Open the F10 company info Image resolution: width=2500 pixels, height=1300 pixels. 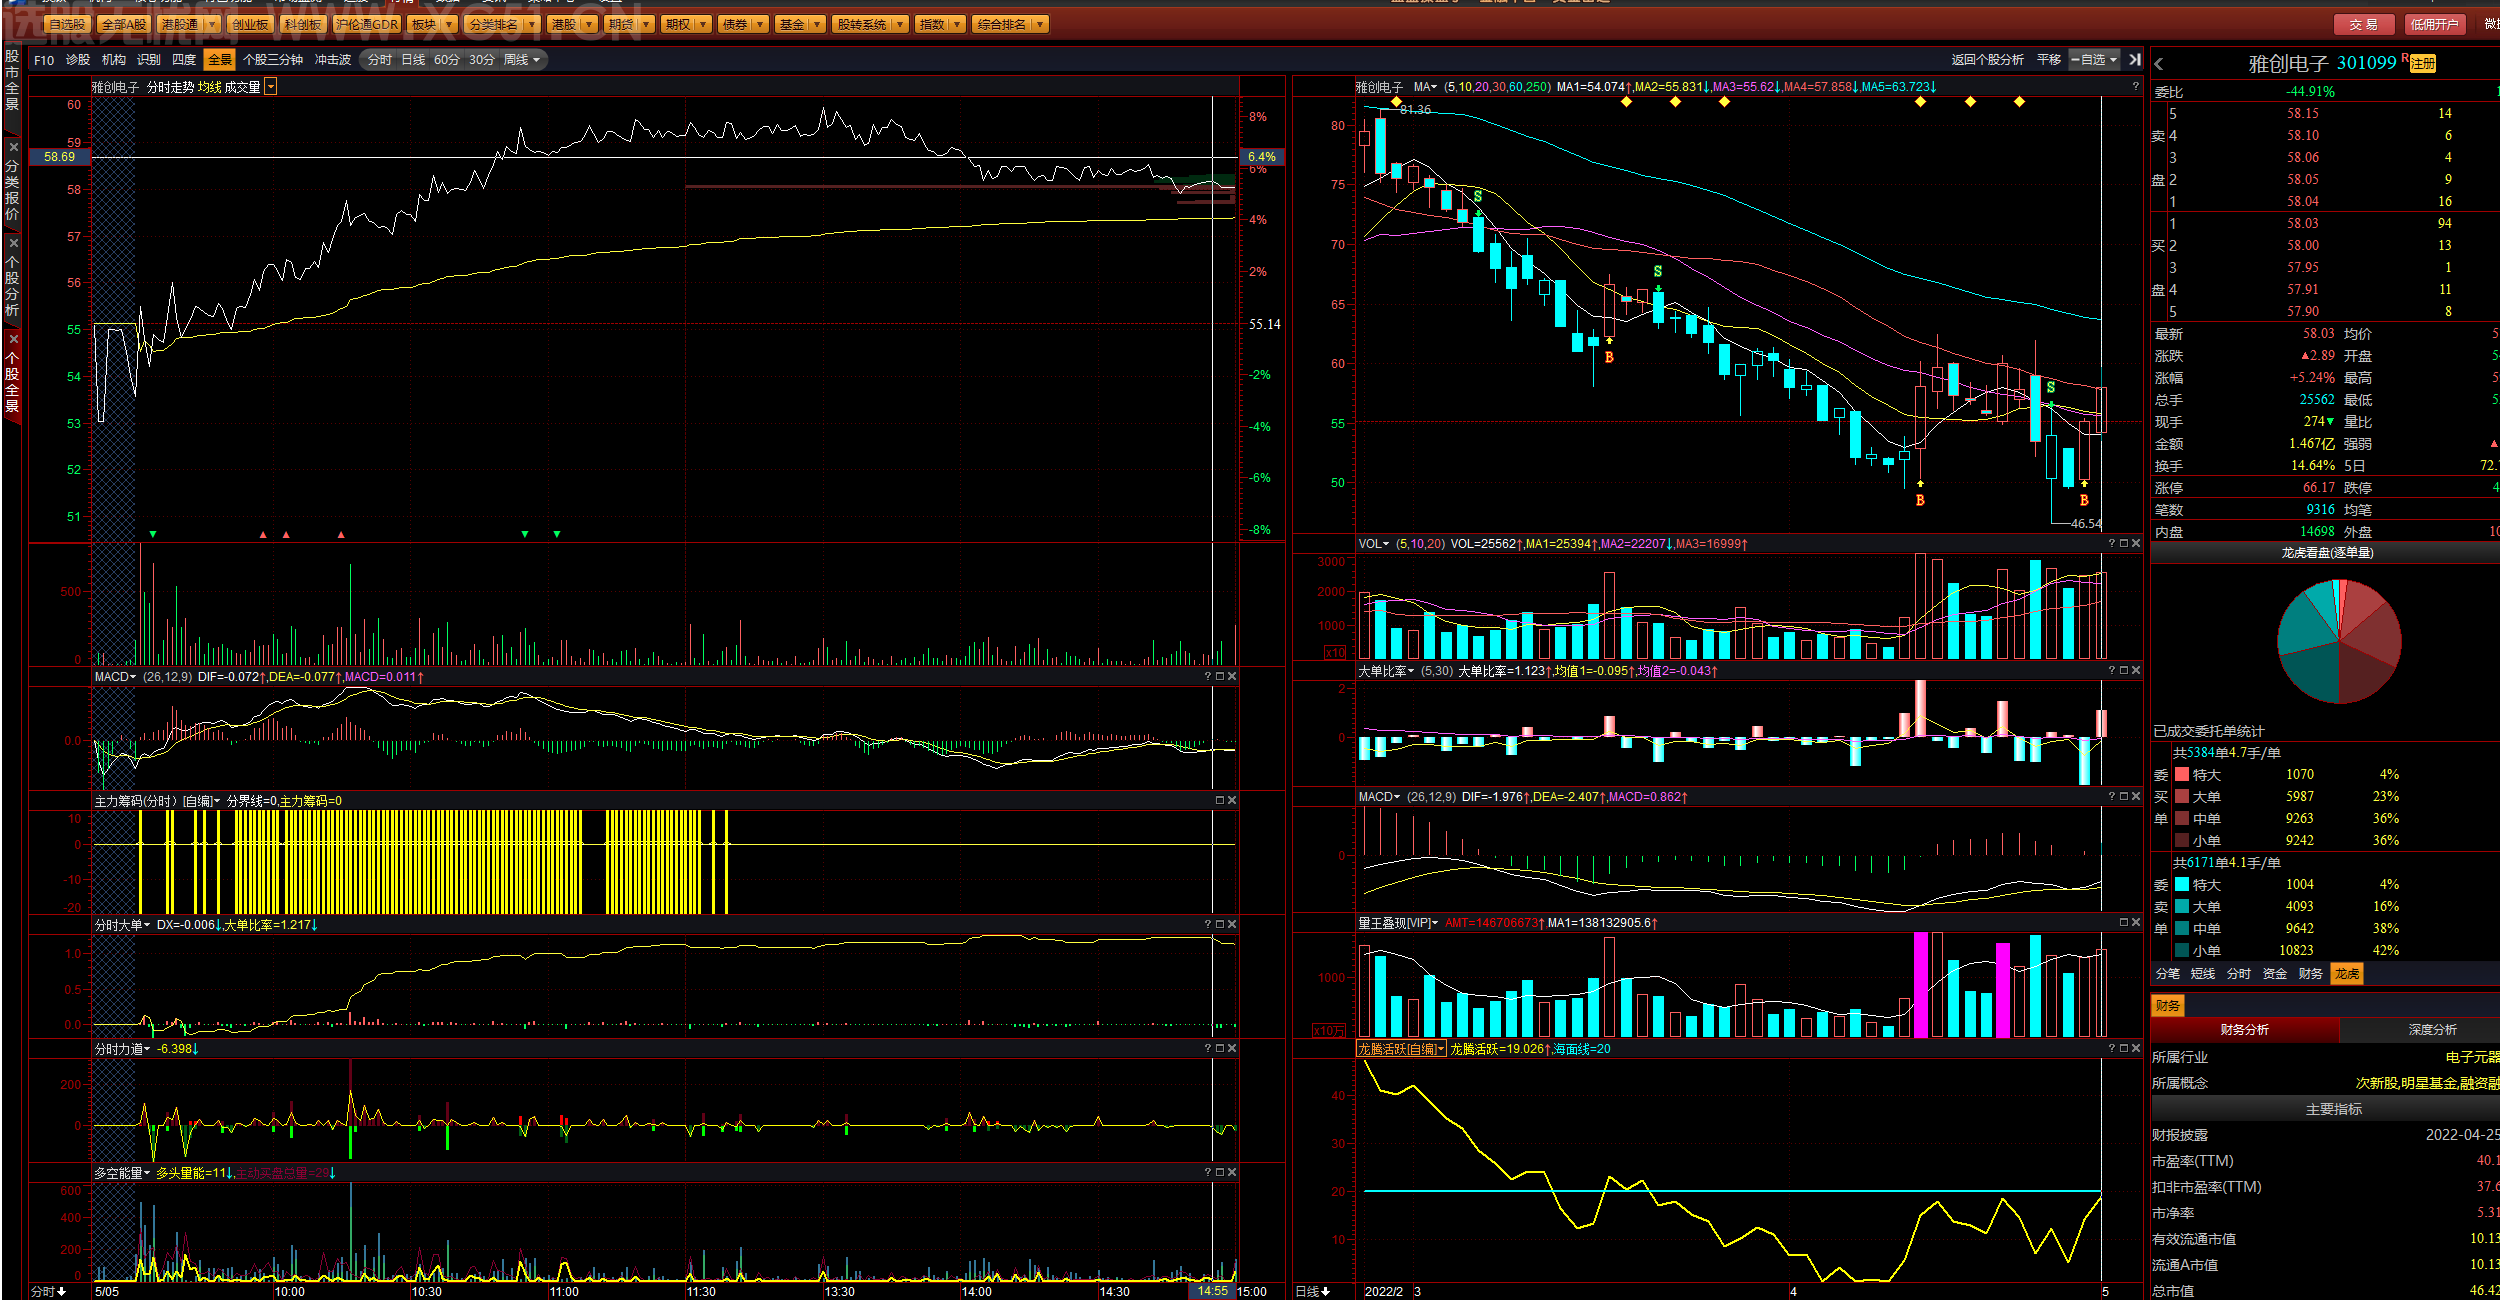(44, 60)
